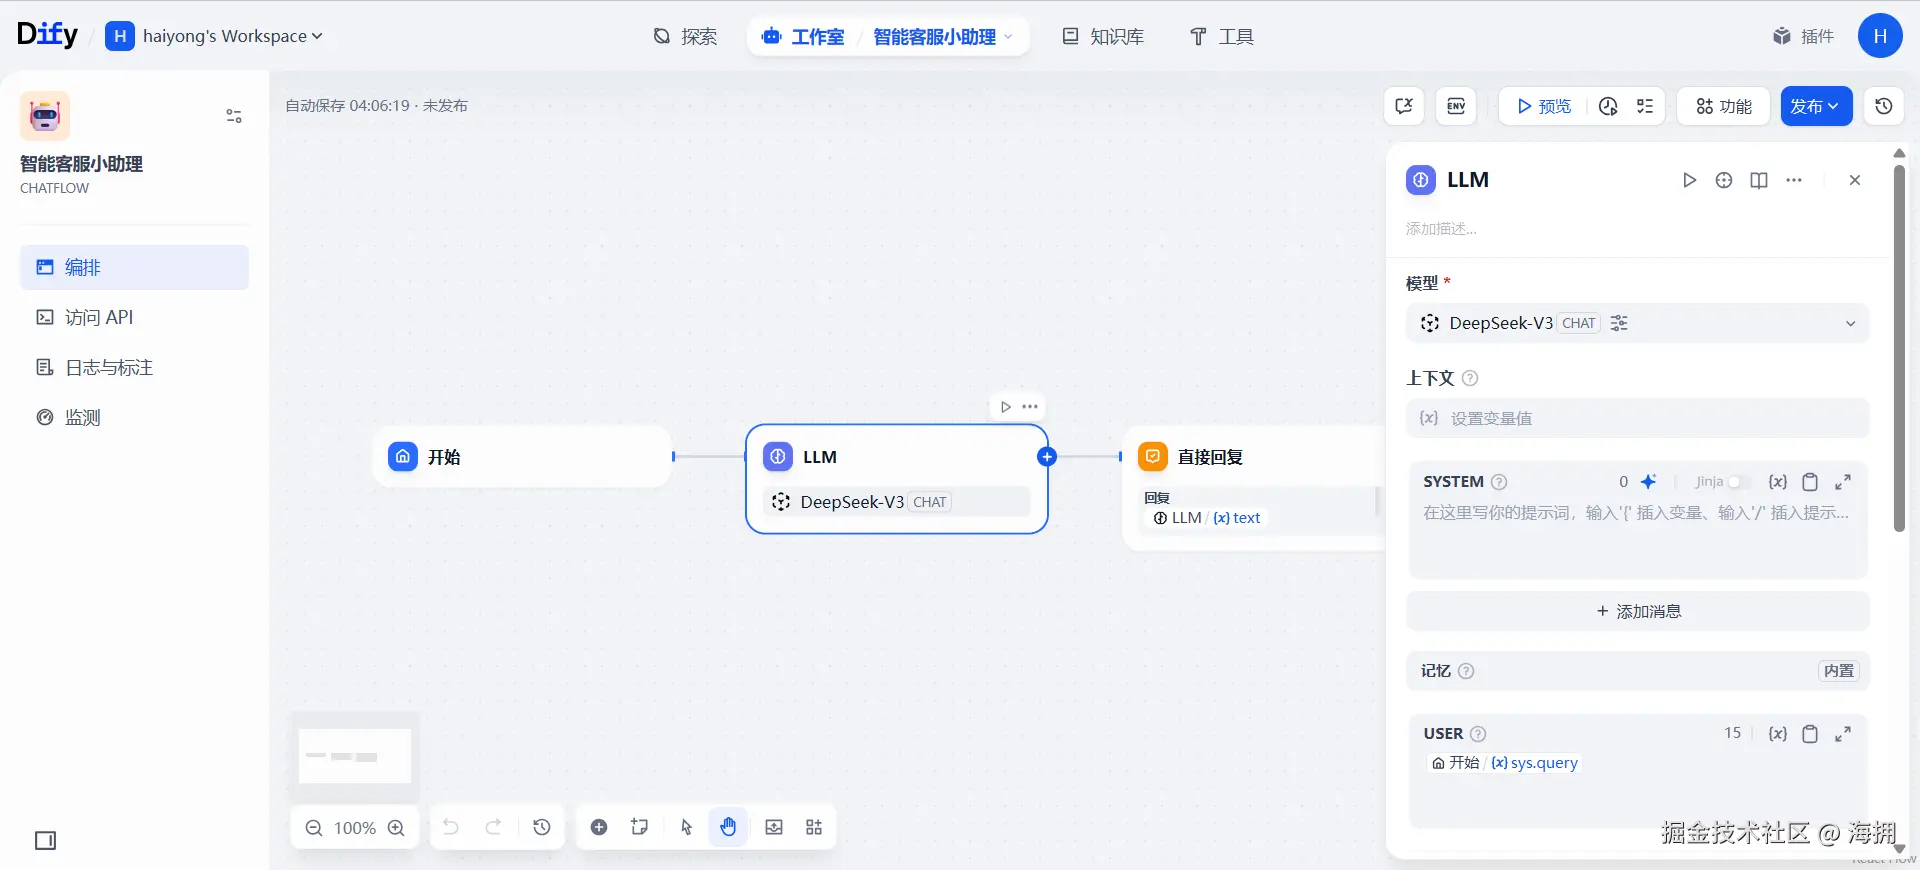
Task: Switch to the 知识库 tab
Action: point(1103,37)
